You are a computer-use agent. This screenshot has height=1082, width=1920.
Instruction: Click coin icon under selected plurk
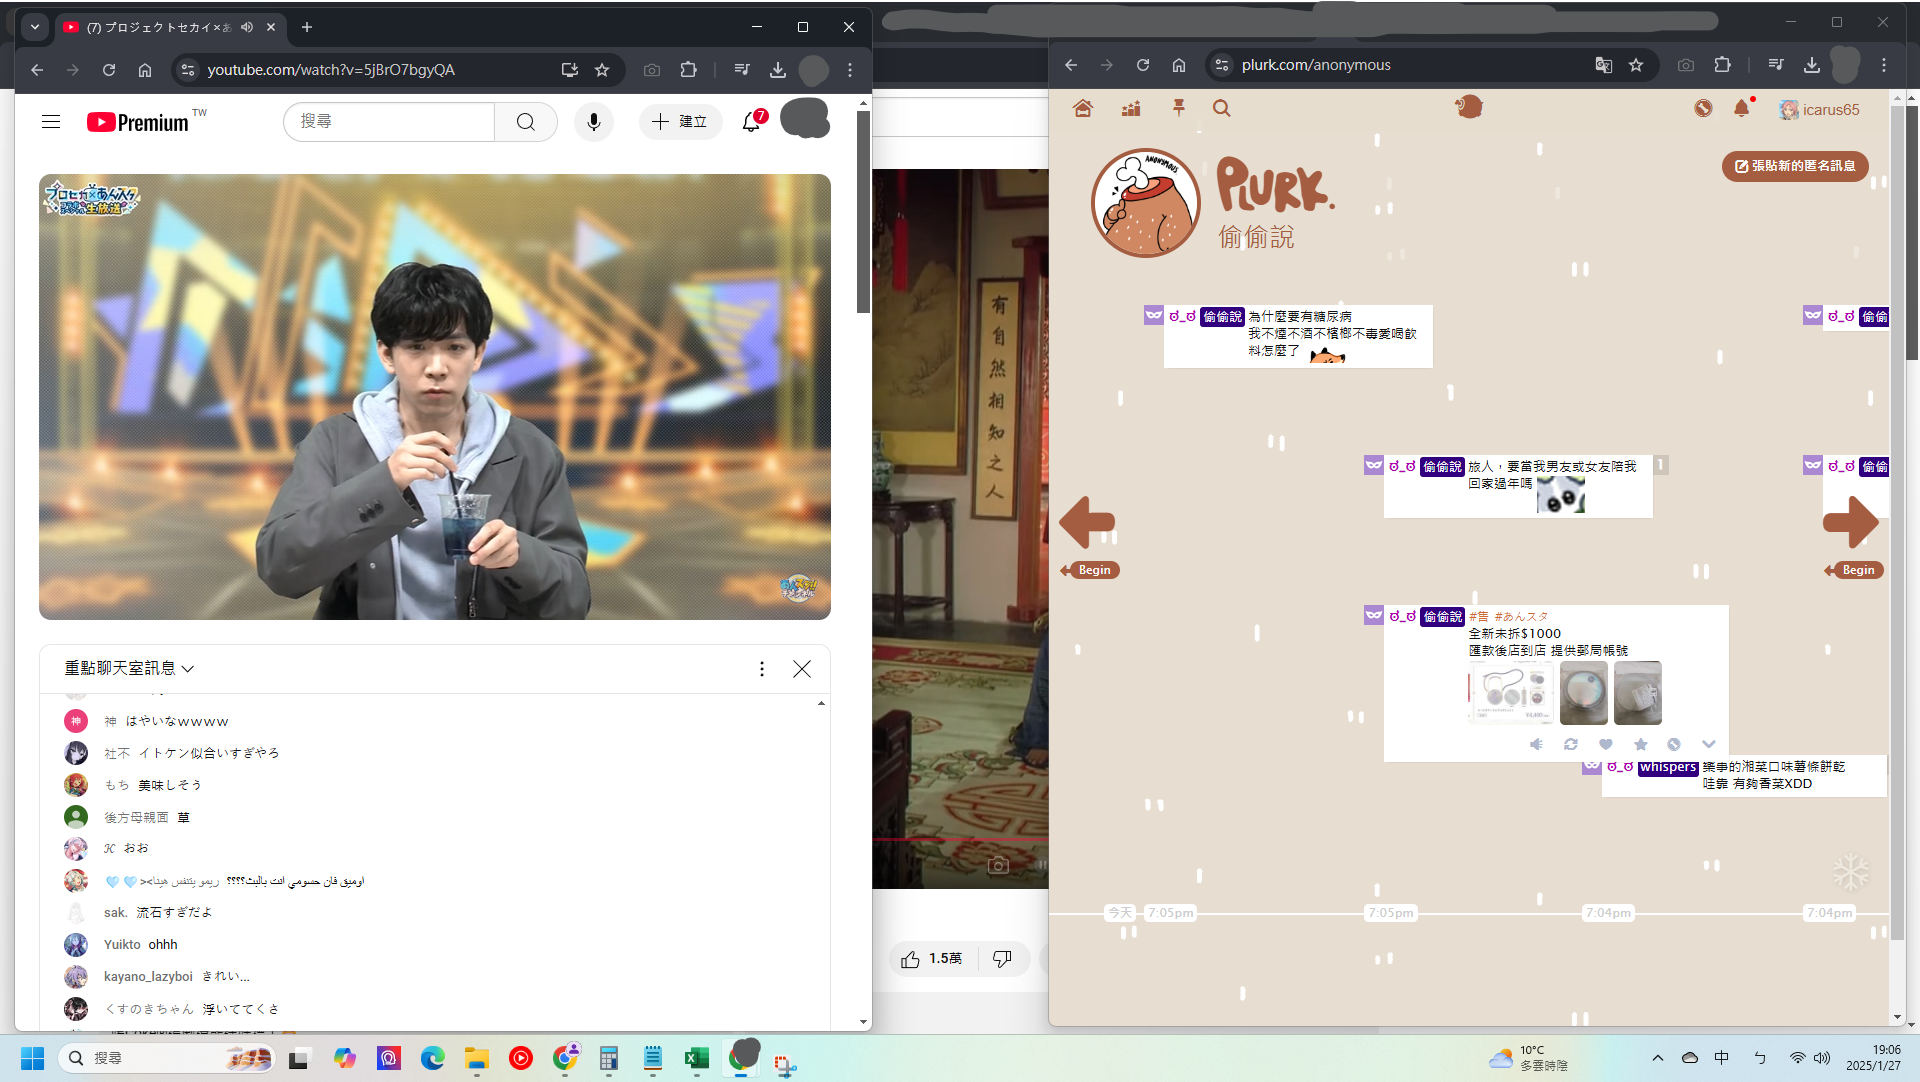[1674, 744]
